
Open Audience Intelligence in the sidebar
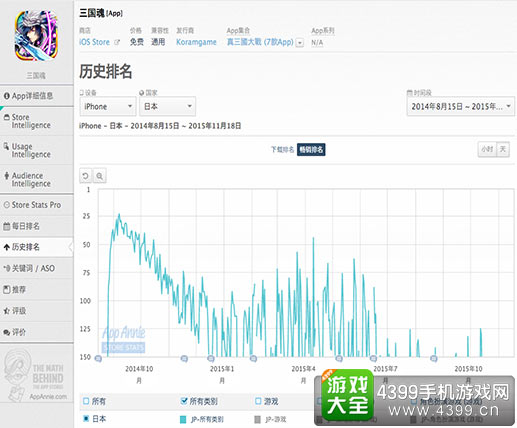pyautogui.click(x=36, y=179)
